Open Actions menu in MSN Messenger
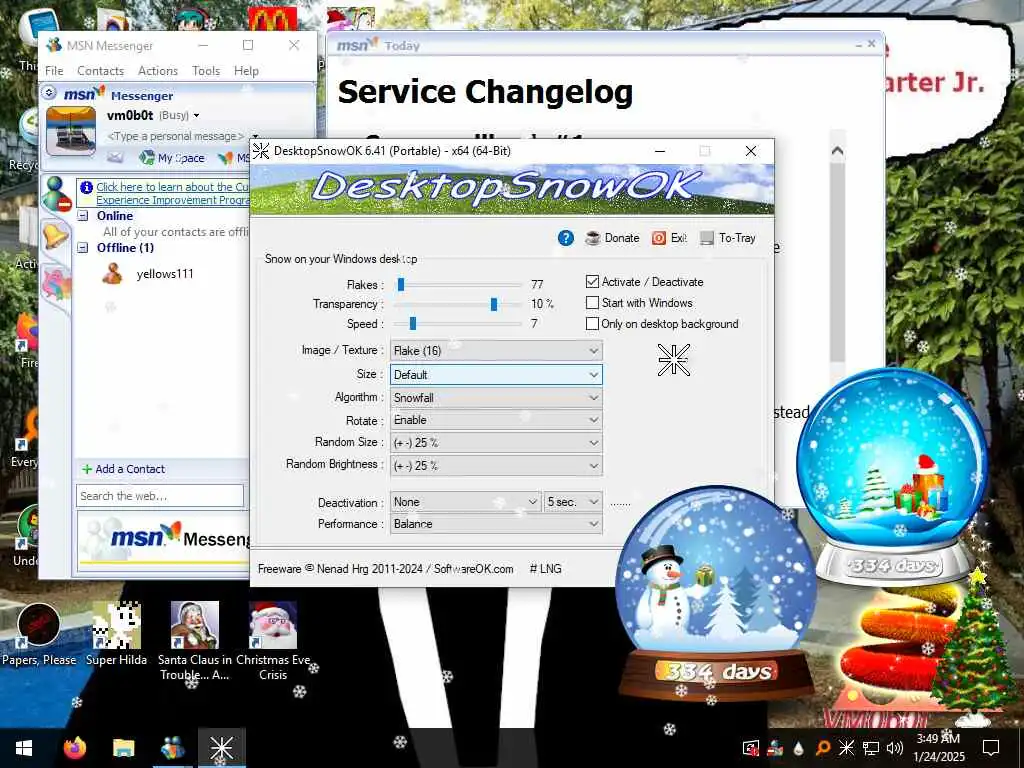 point(157,71)
